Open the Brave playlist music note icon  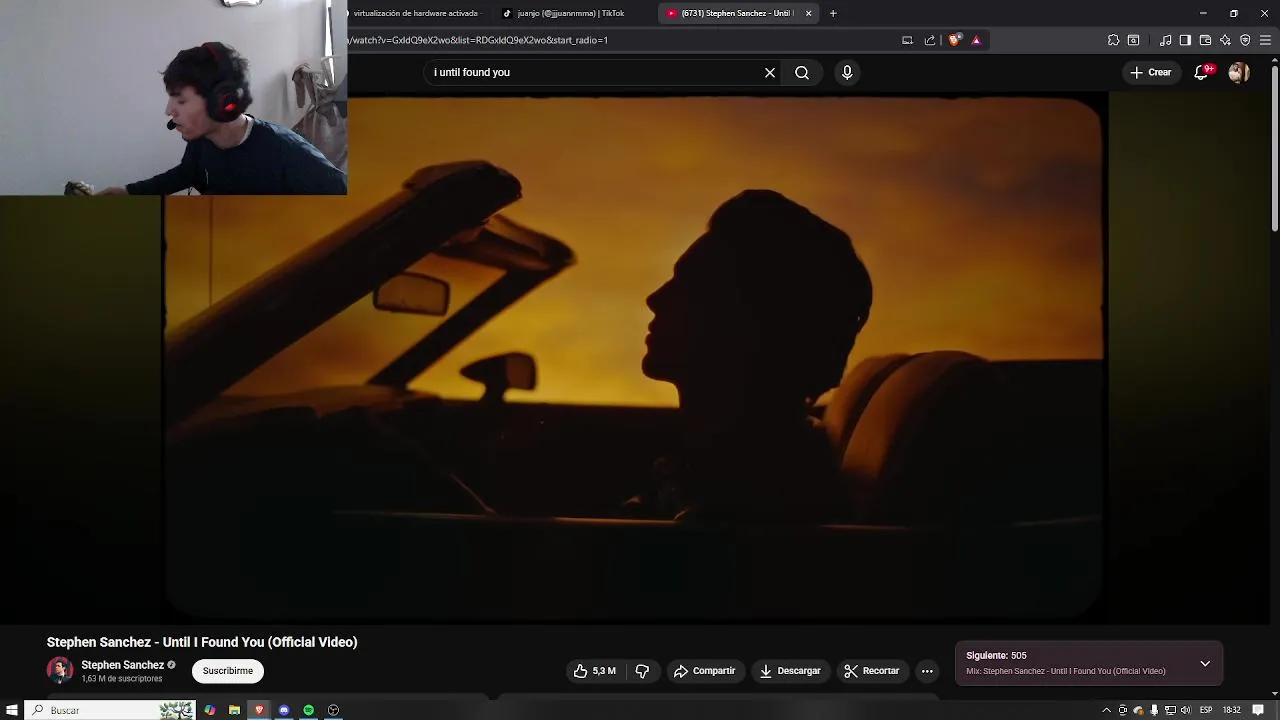(1166, 40)
